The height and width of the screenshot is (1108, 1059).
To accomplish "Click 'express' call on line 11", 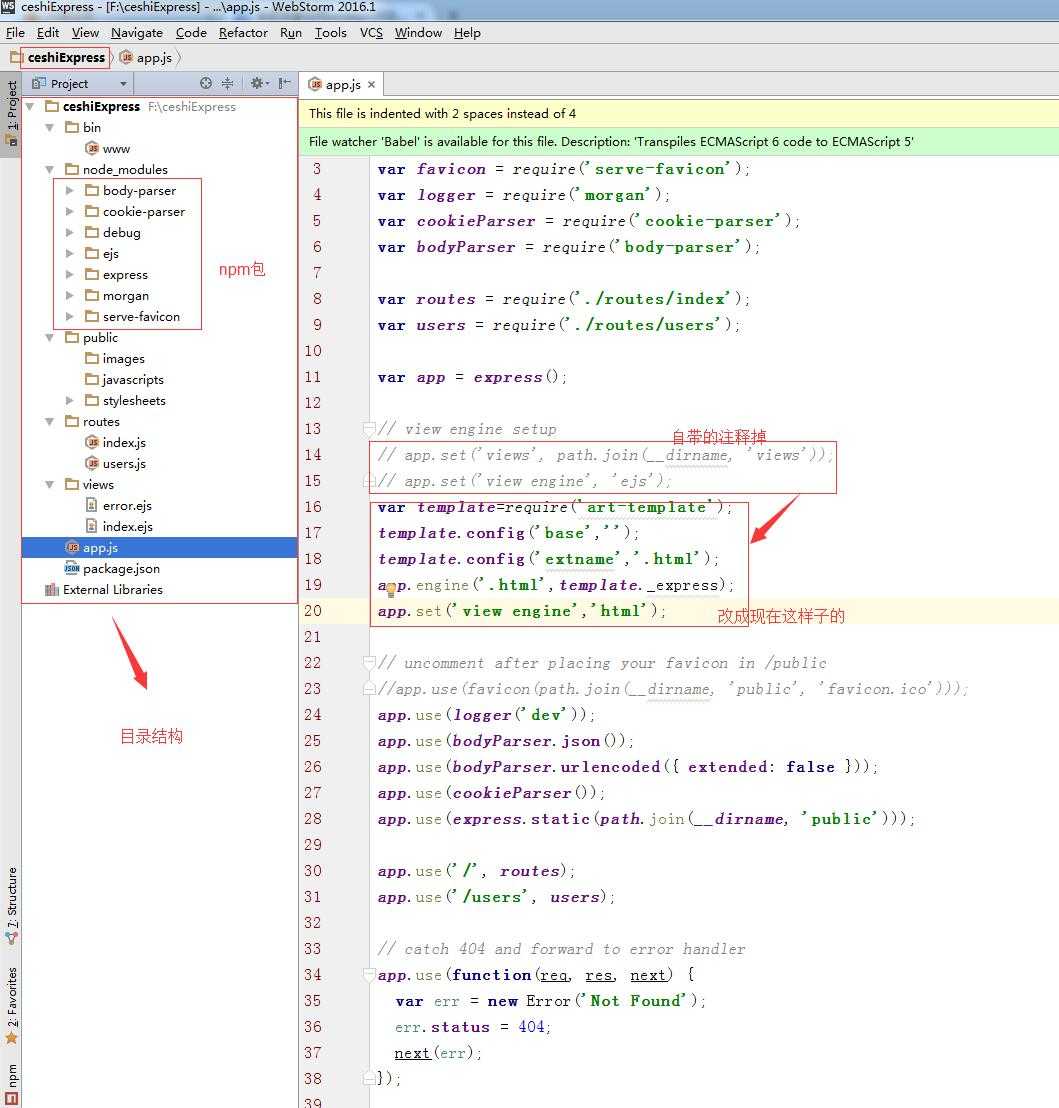I will [x=508, y=377].
